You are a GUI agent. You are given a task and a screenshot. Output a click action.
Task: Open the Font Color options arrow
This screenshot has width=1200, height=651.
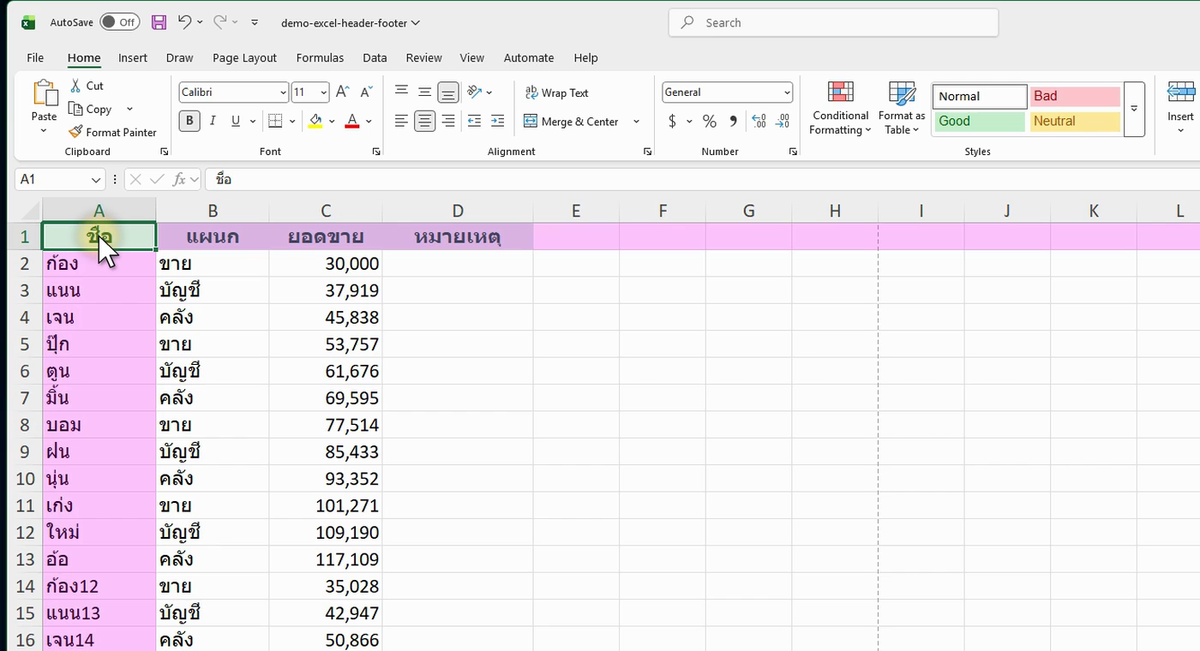[x=369, y=121]
